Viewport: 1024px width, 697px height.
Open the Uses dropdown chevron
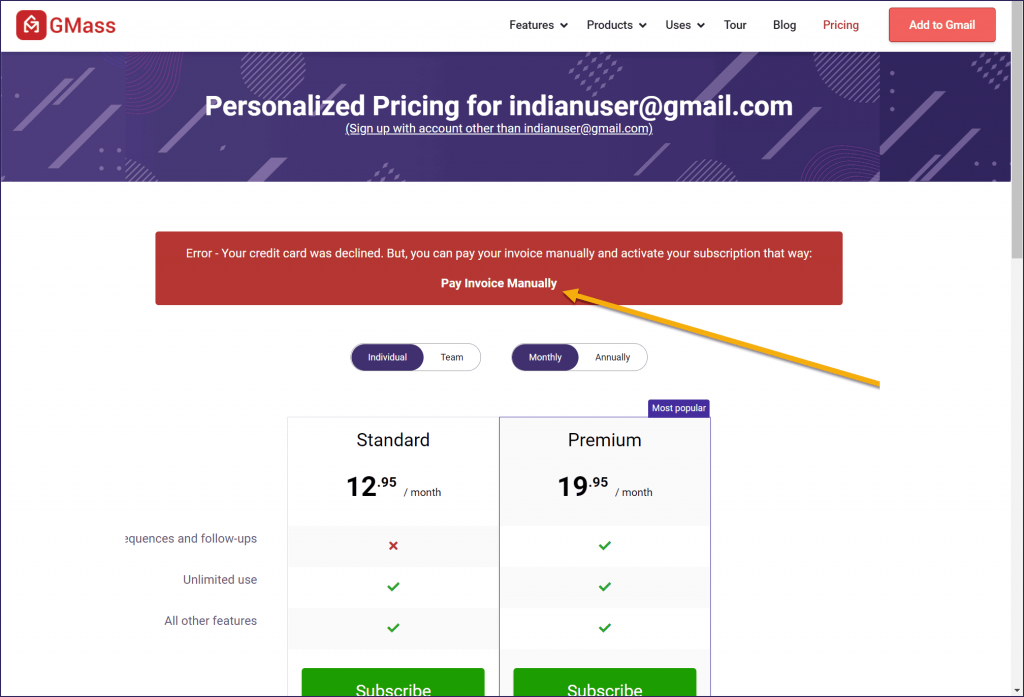[701, 25]
